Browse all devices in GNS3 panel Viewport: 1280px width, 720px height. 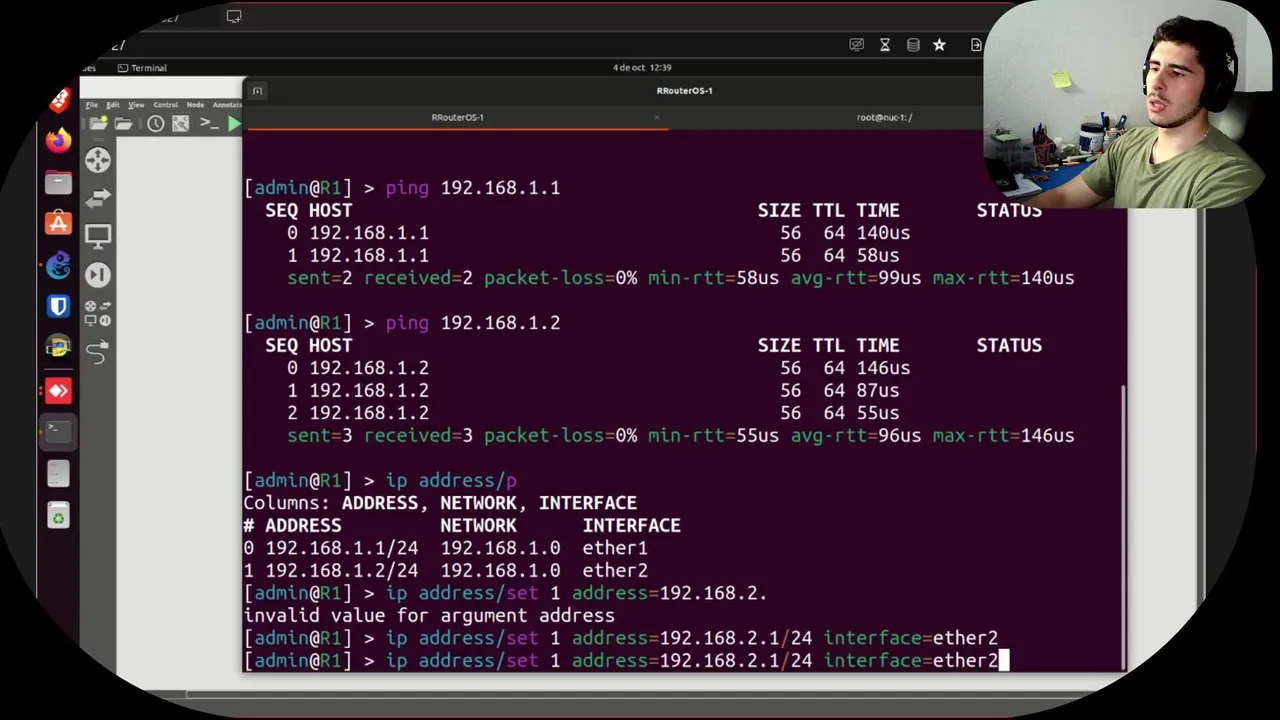97,313
